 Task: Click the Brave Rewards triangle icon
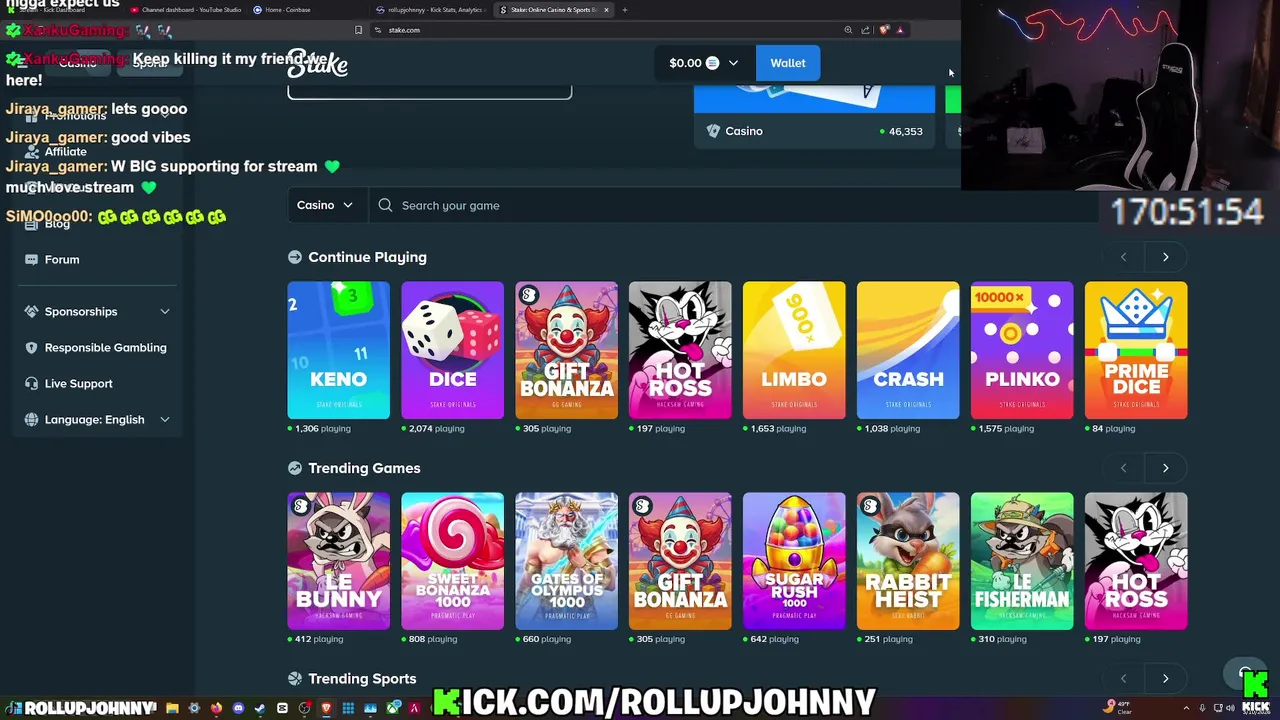click(x=900, y=30)
